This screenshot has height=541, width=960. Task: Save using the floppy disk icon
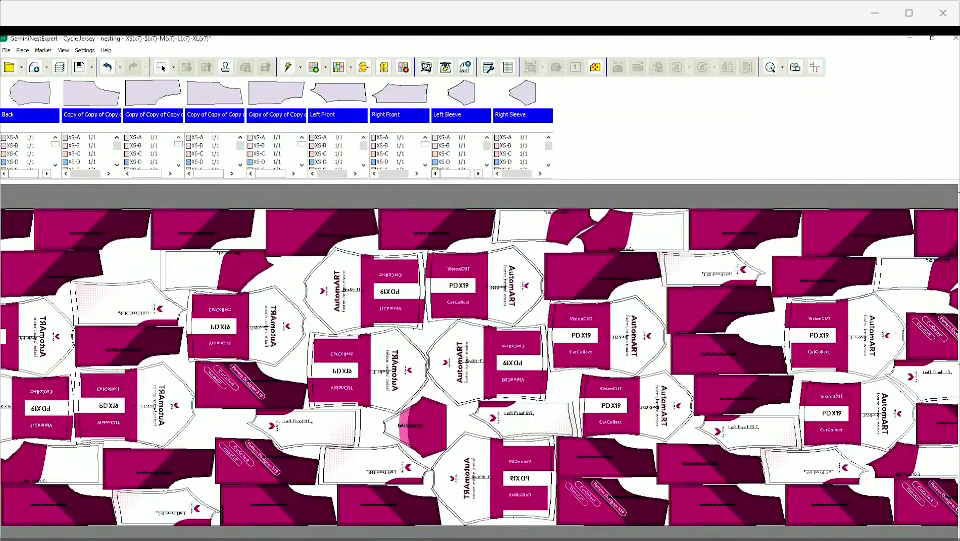80,67
